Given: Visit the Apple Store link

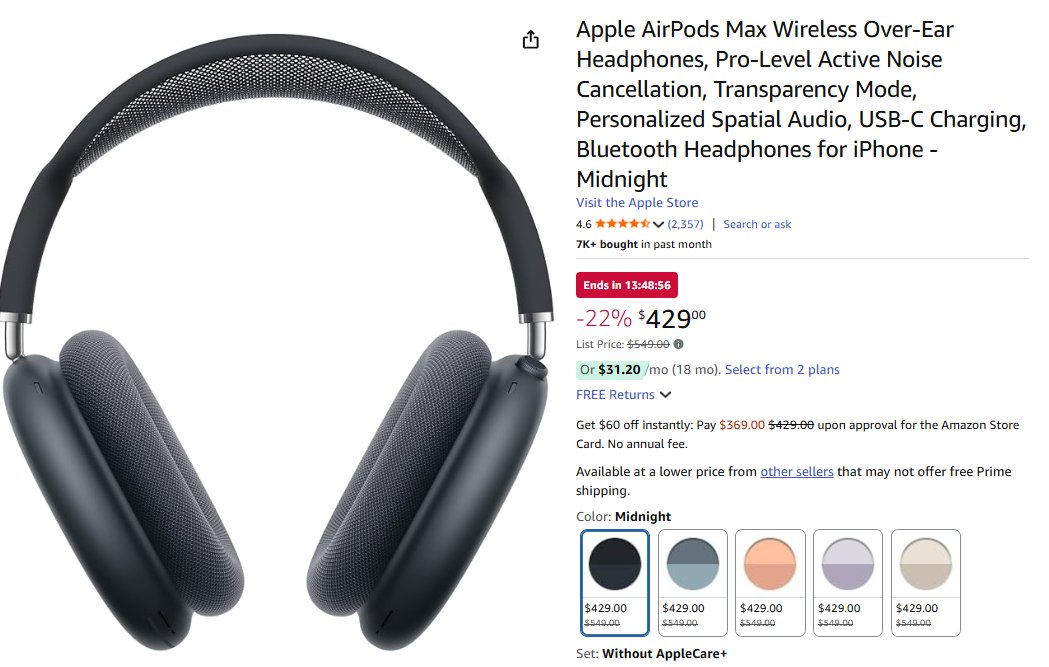Looking at the screenshot, I should point(637,202).
